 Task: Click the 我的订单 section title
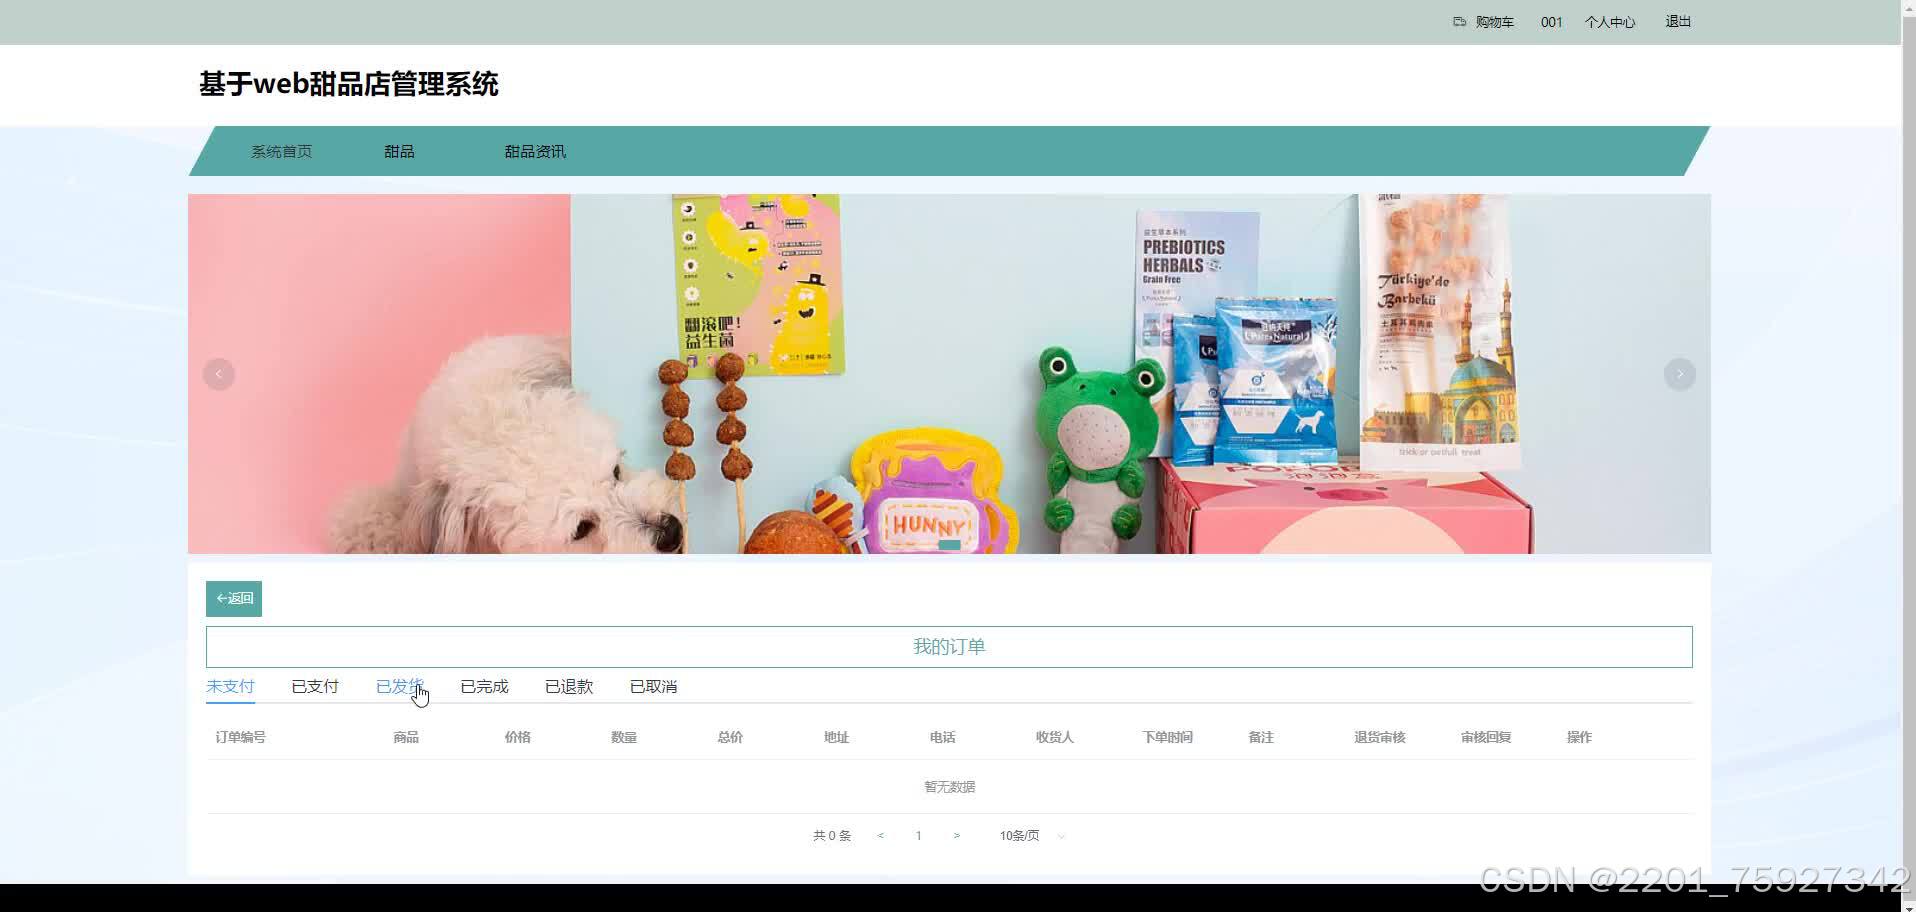pyautogui.click(x=949, y=647)
